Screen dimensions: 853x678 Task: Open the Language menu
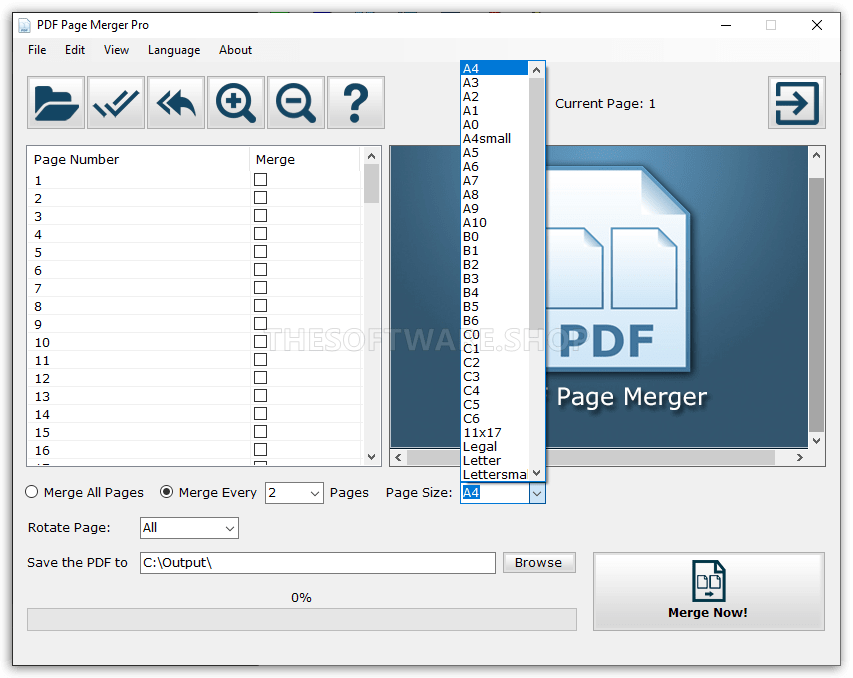[173, 49]
